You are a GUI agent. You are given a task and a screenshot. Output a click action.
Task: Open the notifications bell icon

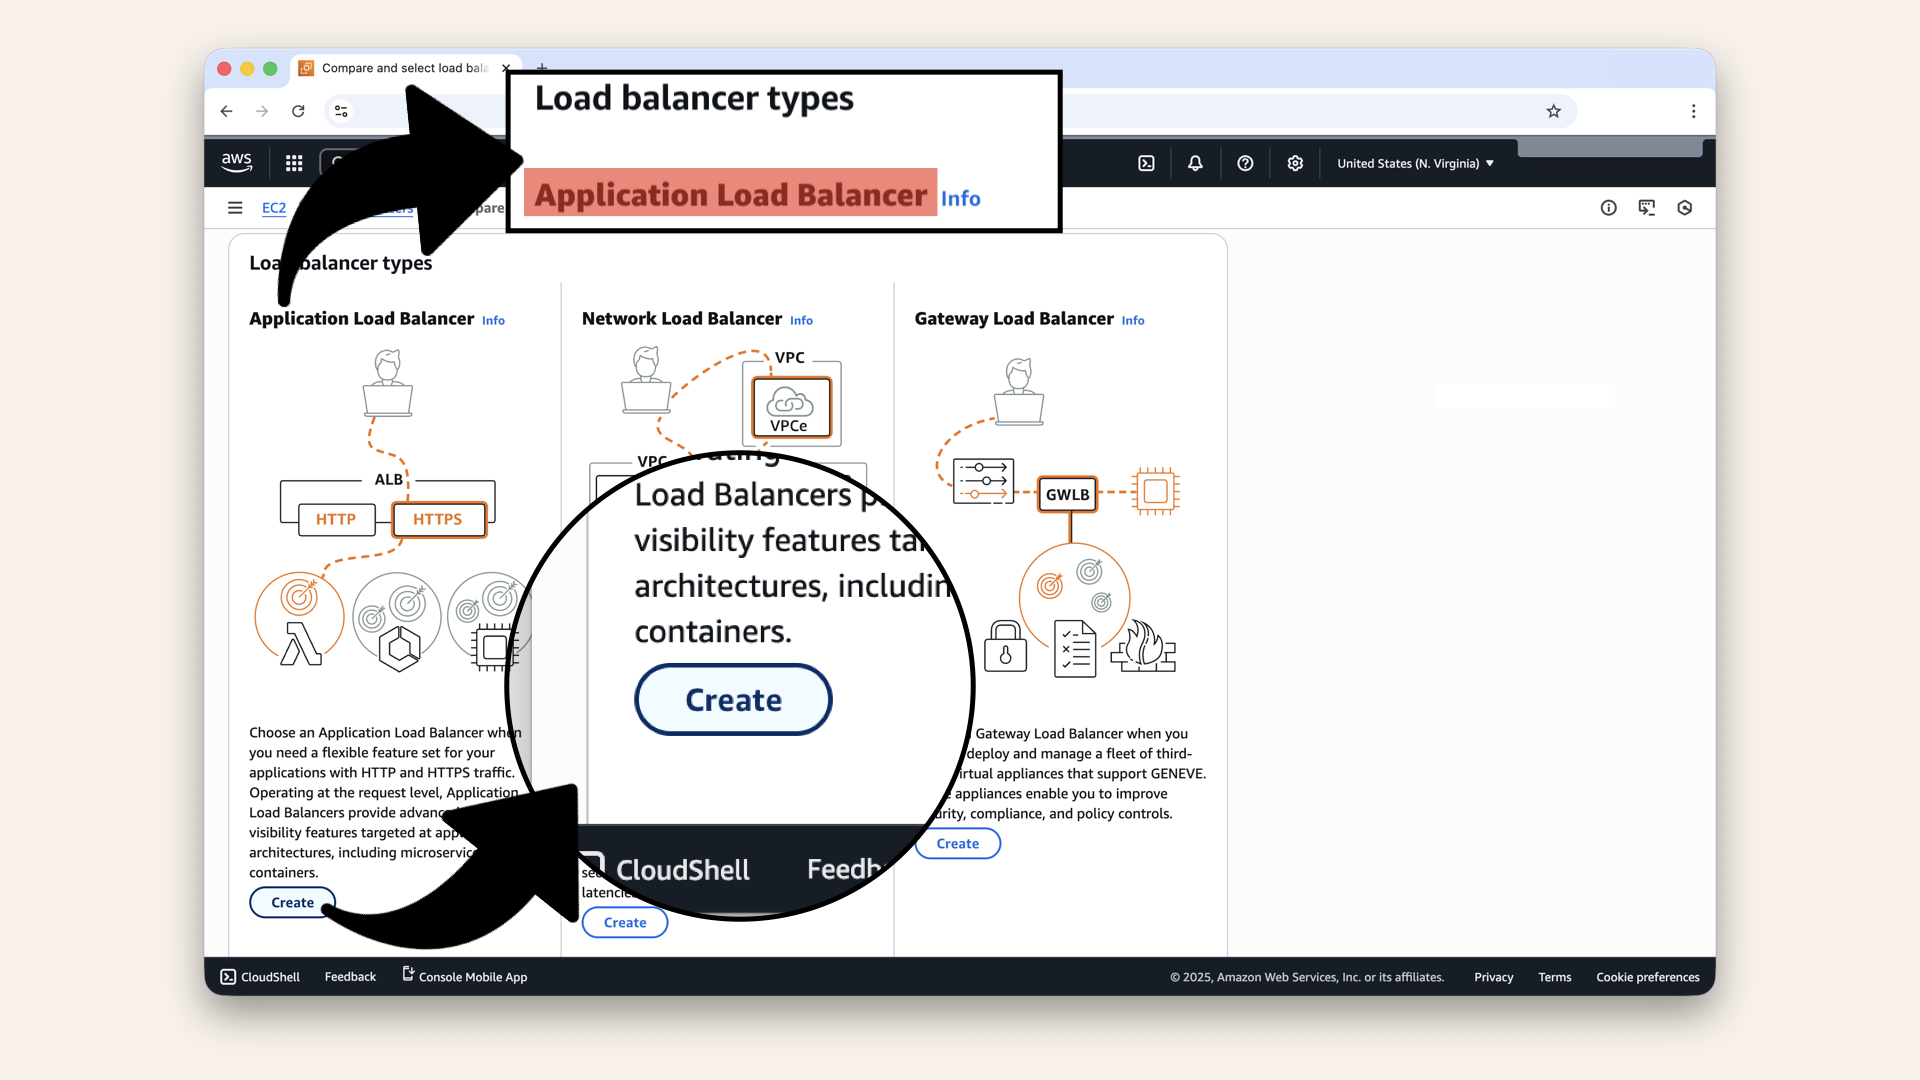click(x=1195, y=163)
